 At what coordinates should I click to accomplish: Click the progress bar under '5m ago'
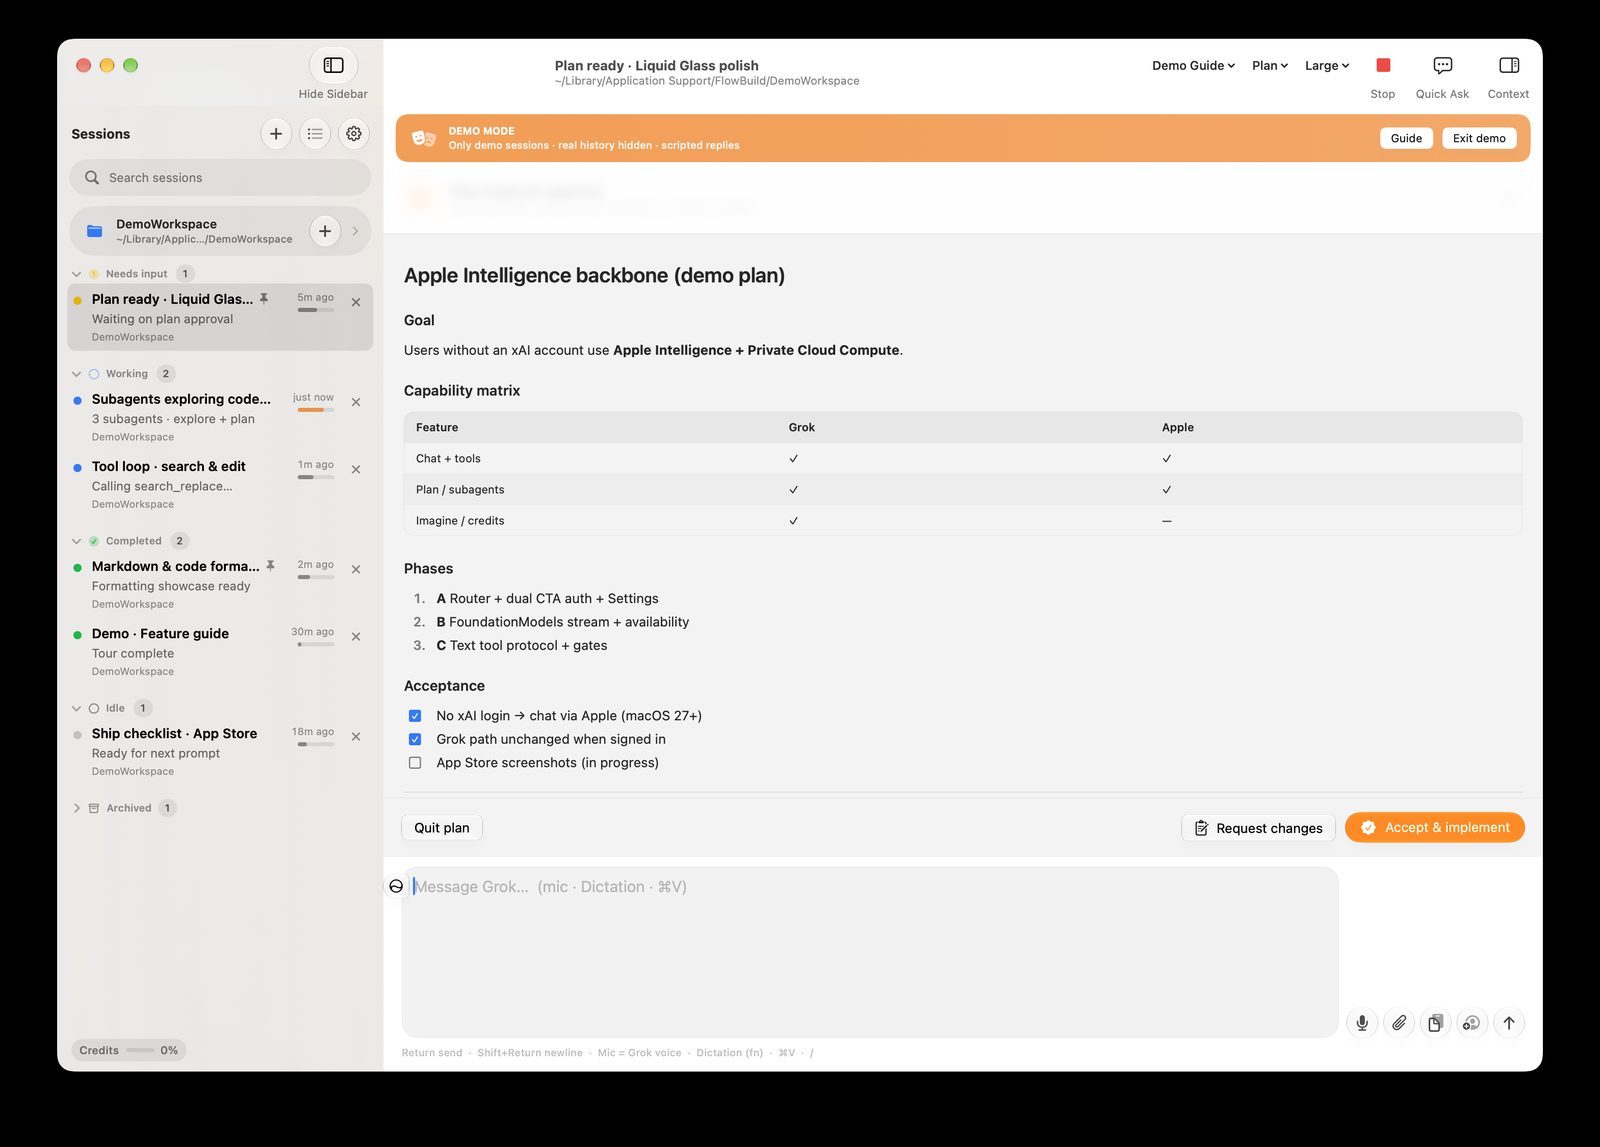point(316,310)
